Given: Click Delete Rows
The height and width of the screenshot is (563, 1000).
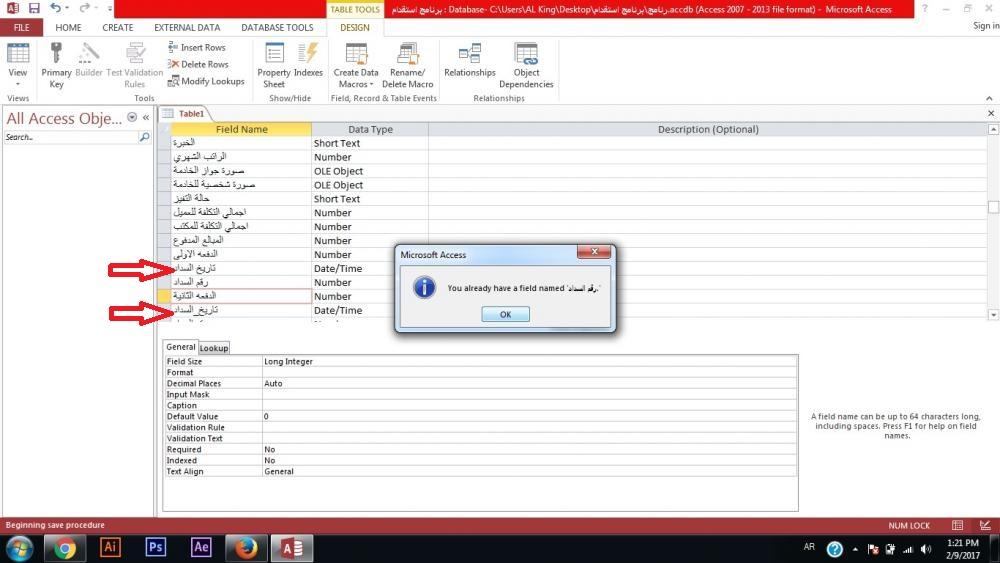Looking at the screenshot, I should (198, 64).
